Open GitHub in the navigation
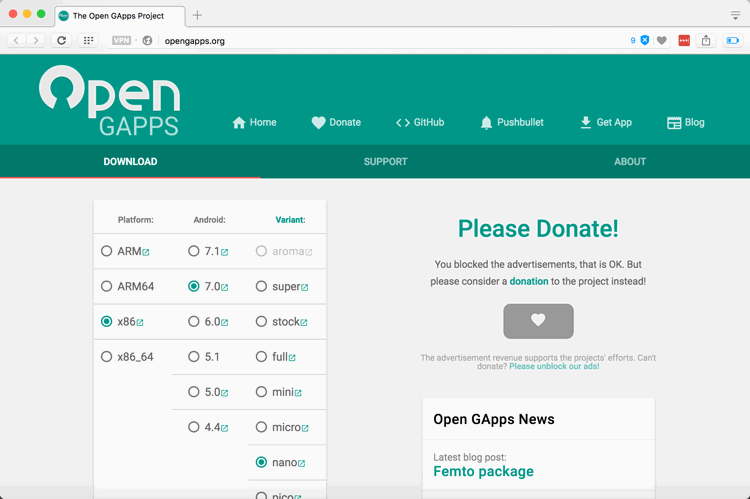The height and width of the screenshot is (499, 750). click(420, 122)
